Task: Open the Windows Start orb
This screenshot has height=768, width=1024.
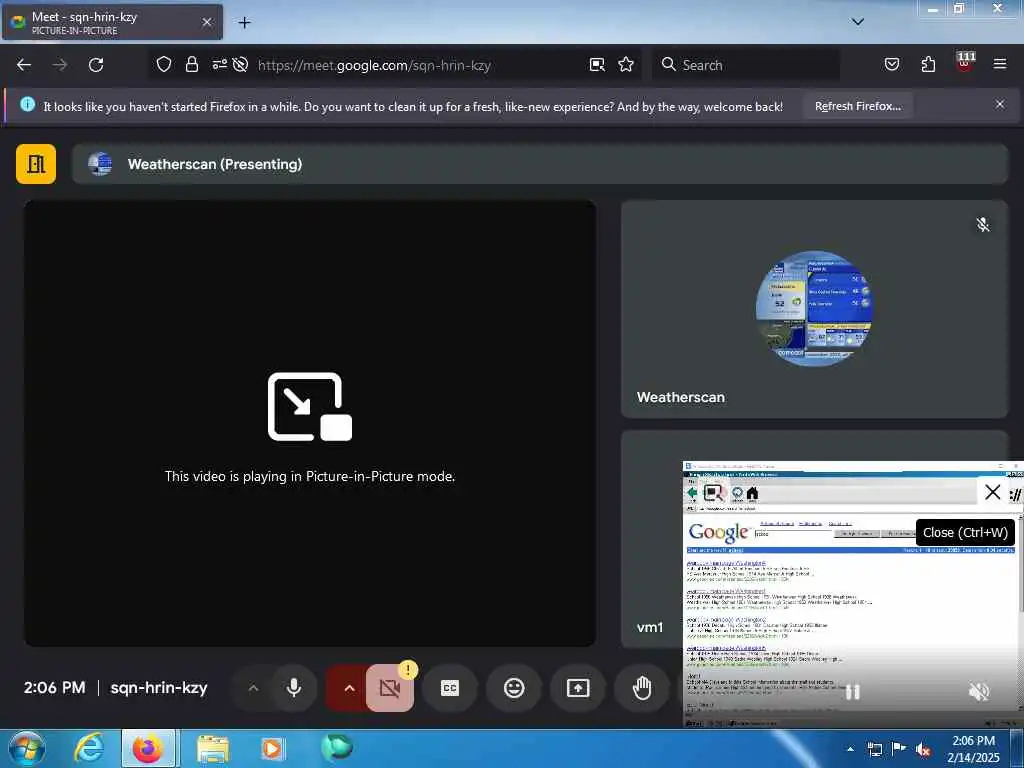Action: 27,748
